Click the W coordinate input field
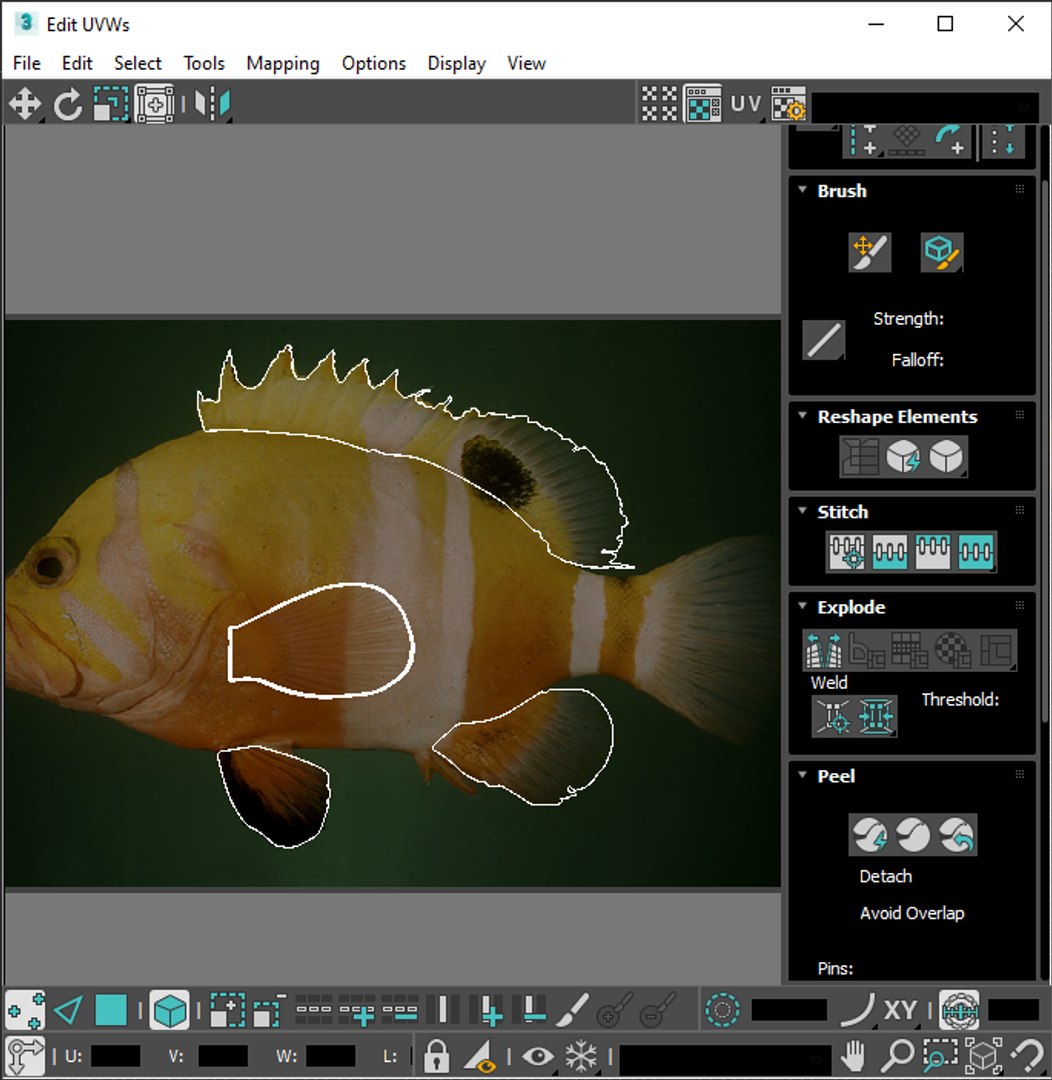 pos(330,1055)
